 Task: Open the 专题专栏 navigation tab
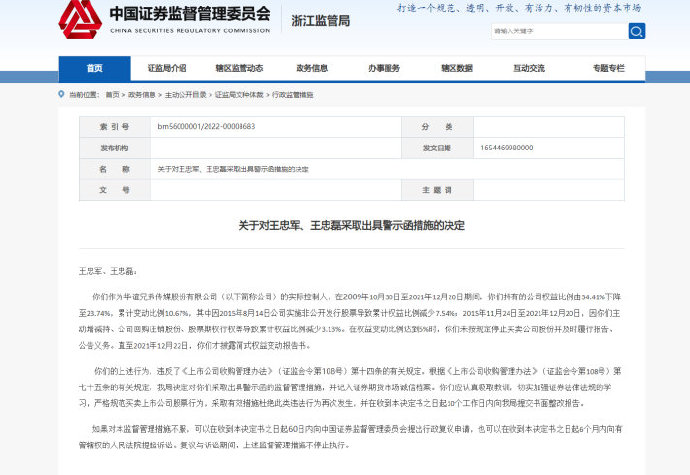pyautogui.click(x=608, y=68)
